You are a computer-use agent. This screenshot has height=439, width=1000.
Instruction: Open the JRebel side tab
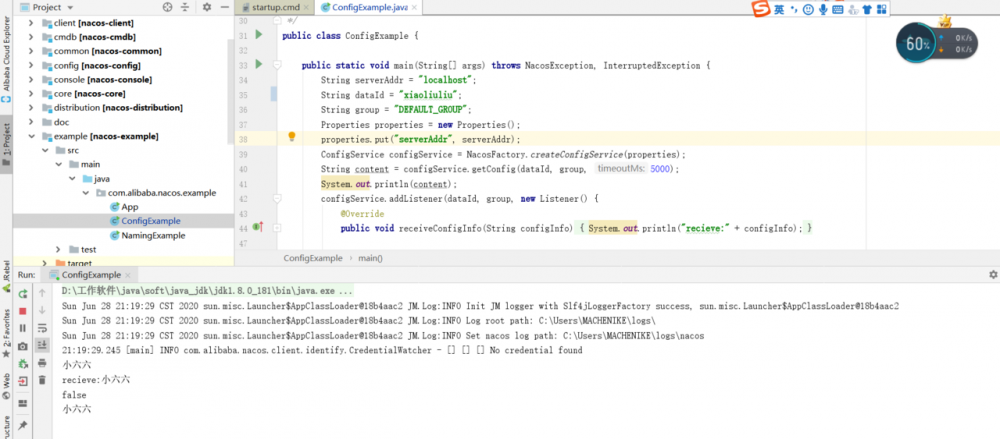pos(6,276)
